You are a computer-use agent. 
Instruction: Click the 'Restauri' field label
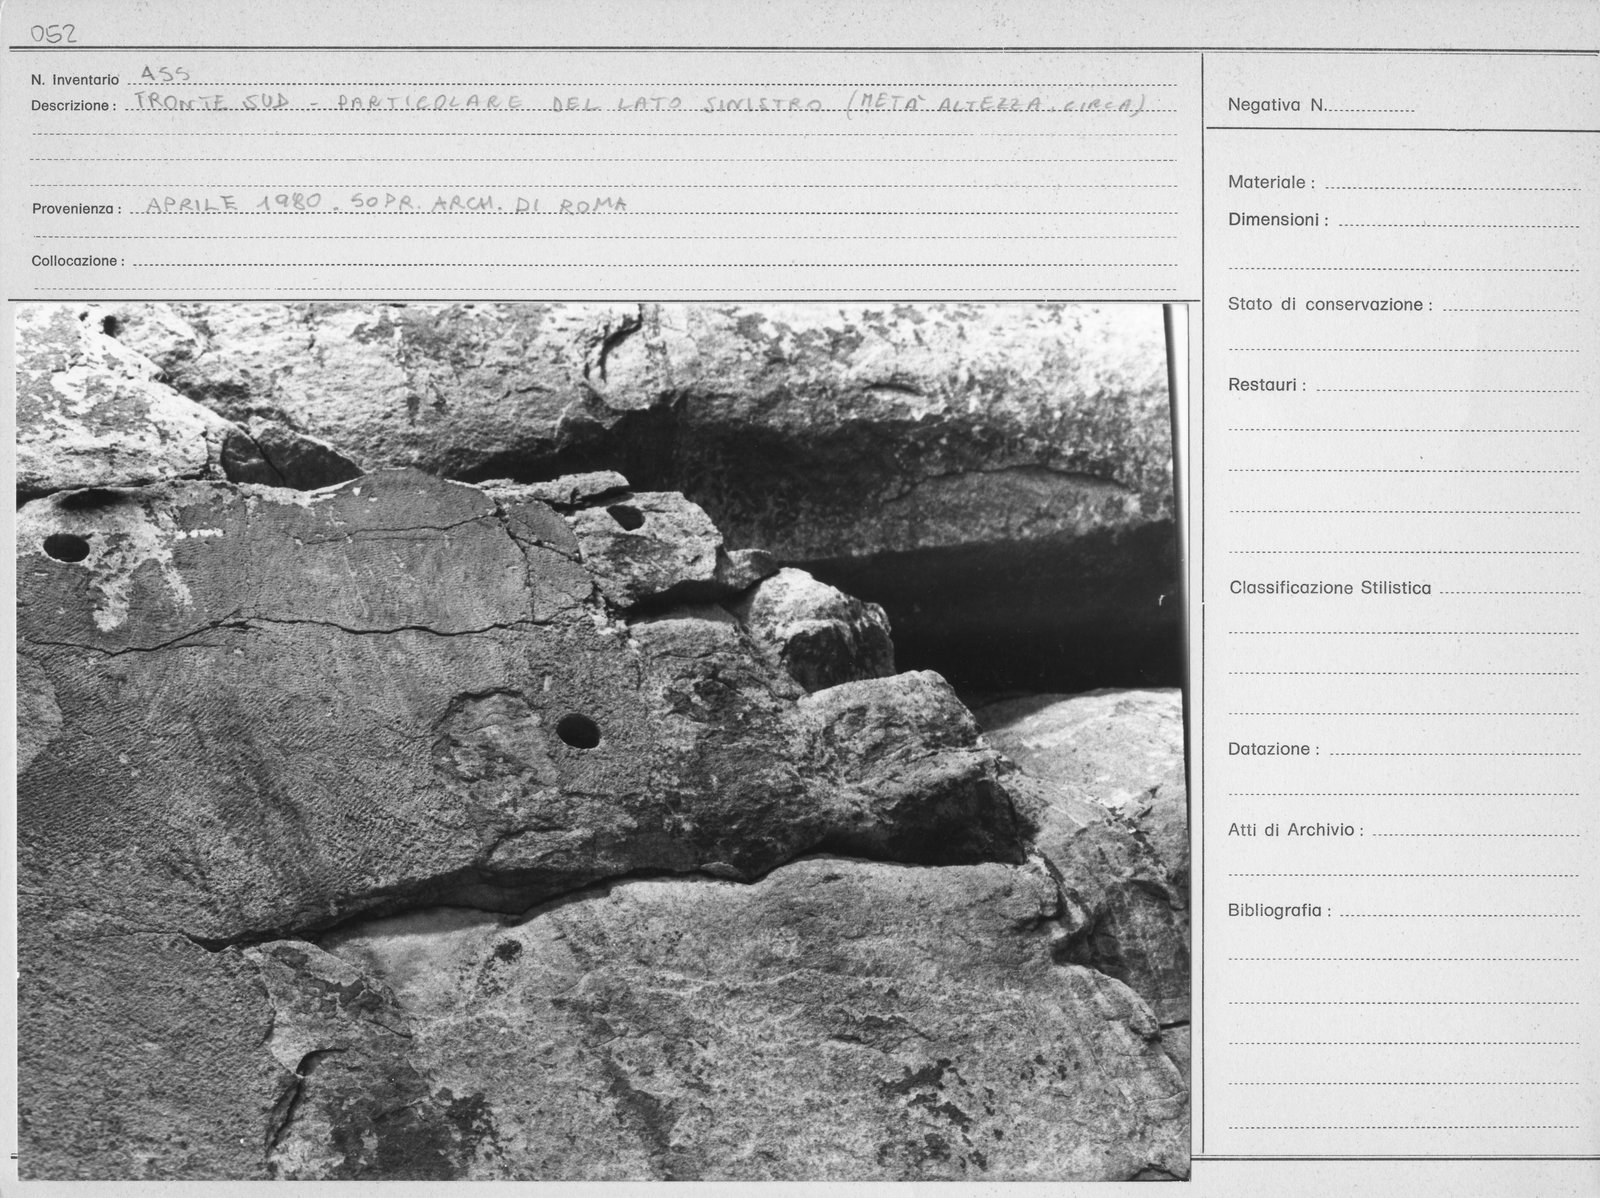coord(1266,385)
